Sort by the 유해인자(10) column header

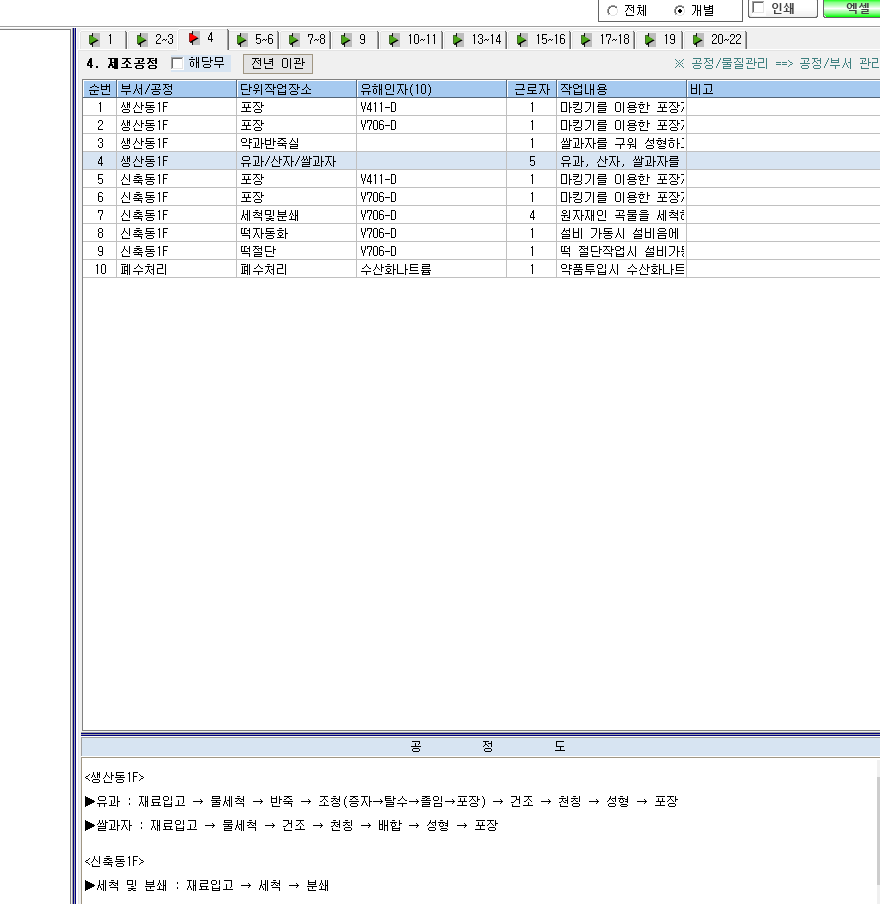431,89
